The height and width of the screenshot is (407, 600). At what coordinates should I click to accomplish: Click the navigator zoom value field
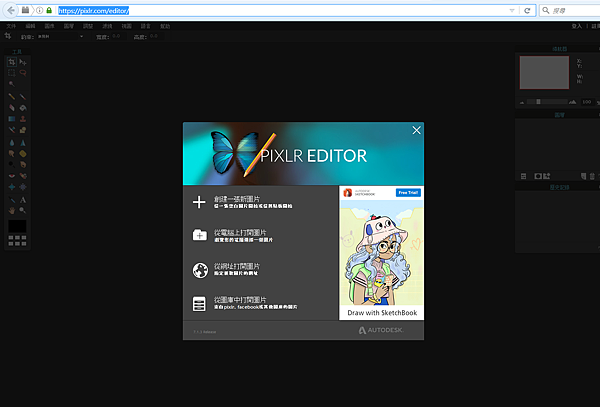(x=586, y=102)
